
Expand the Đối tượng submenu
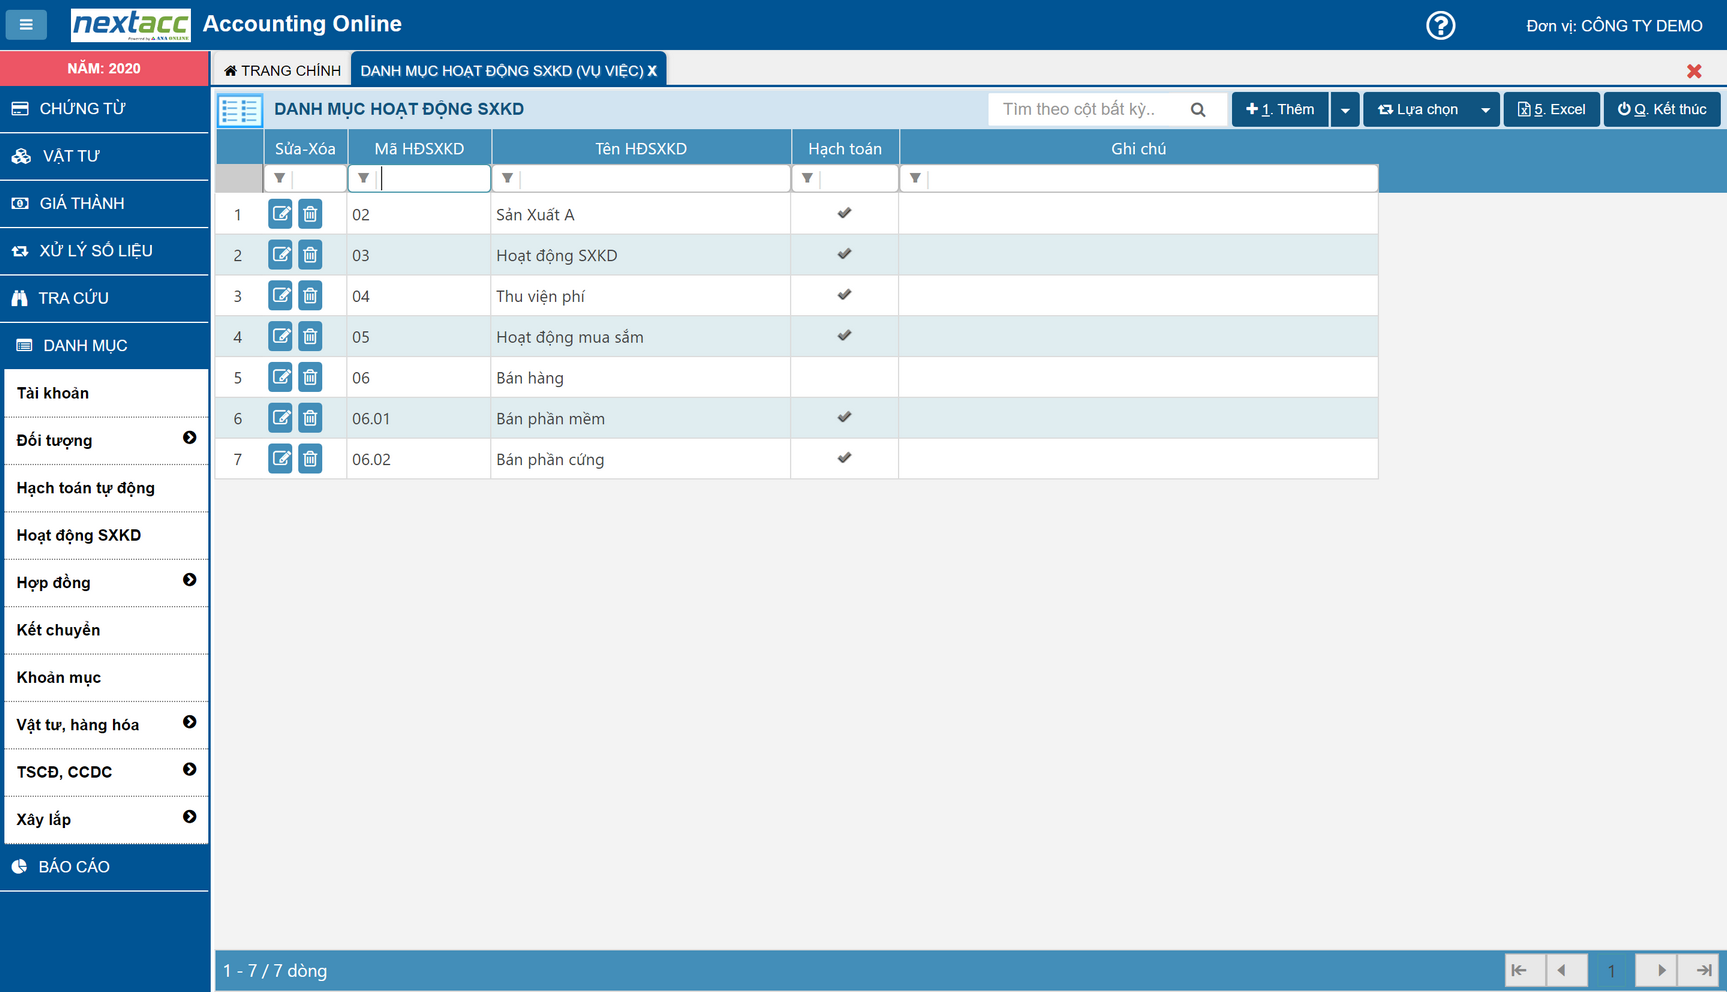pos(189,439)
